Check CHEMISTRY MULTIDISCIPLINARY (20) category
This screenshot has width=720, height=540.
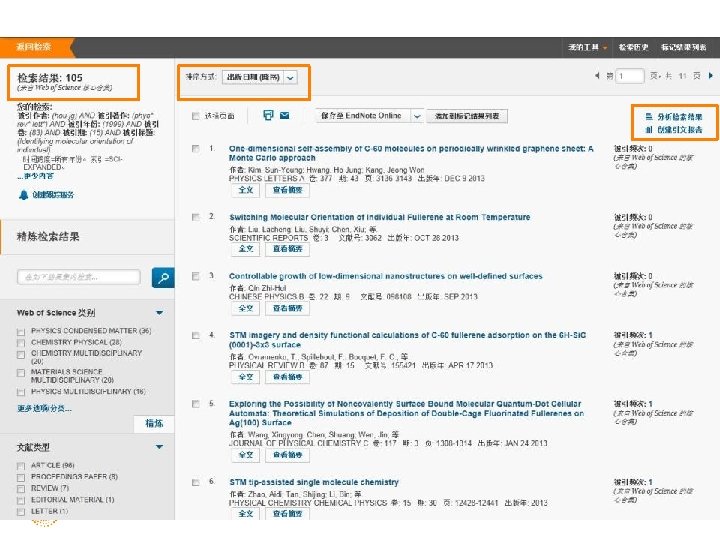(21, 354)
